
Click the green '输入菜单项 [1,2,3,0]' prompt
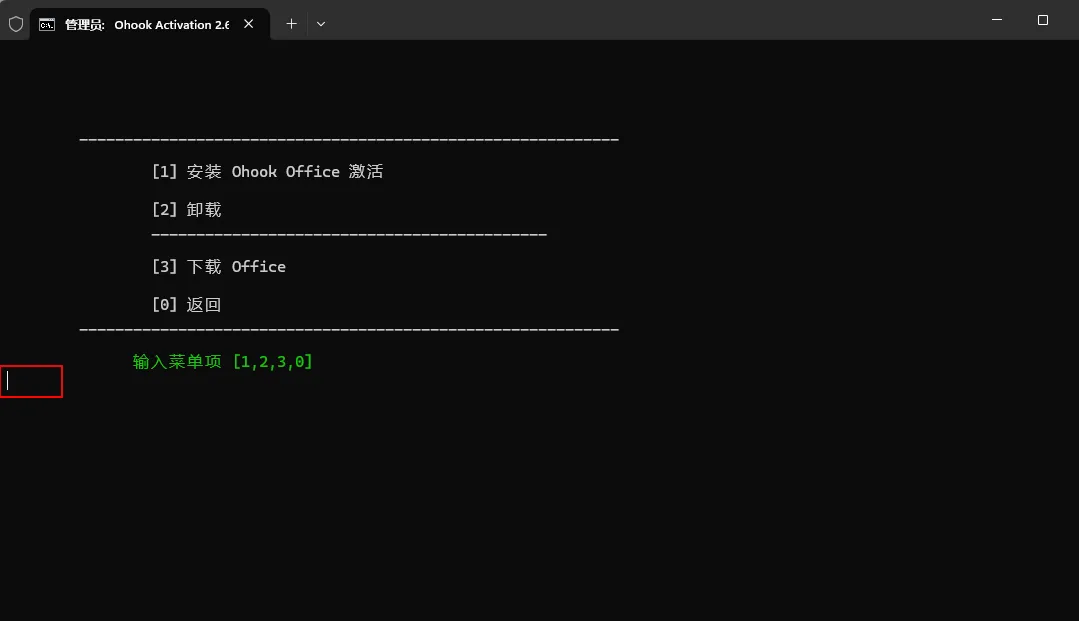coord(222,361)
